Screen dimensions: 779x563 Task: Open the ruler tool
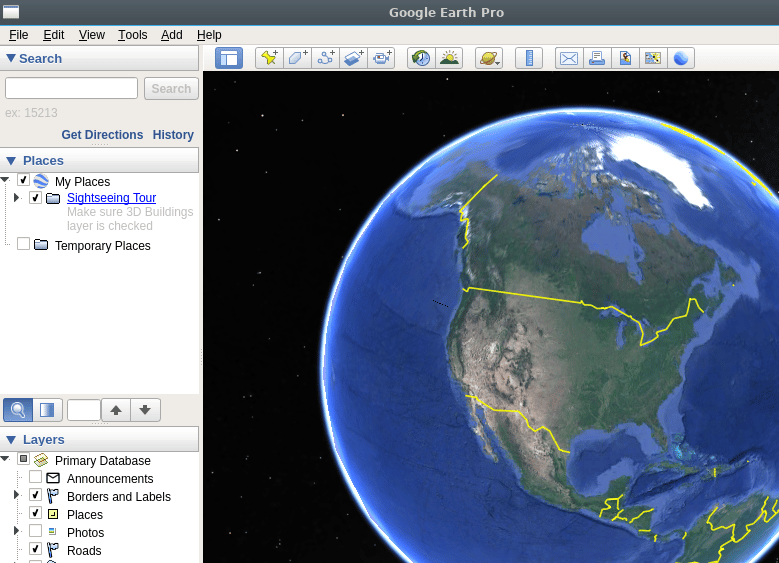coord(529,58)
